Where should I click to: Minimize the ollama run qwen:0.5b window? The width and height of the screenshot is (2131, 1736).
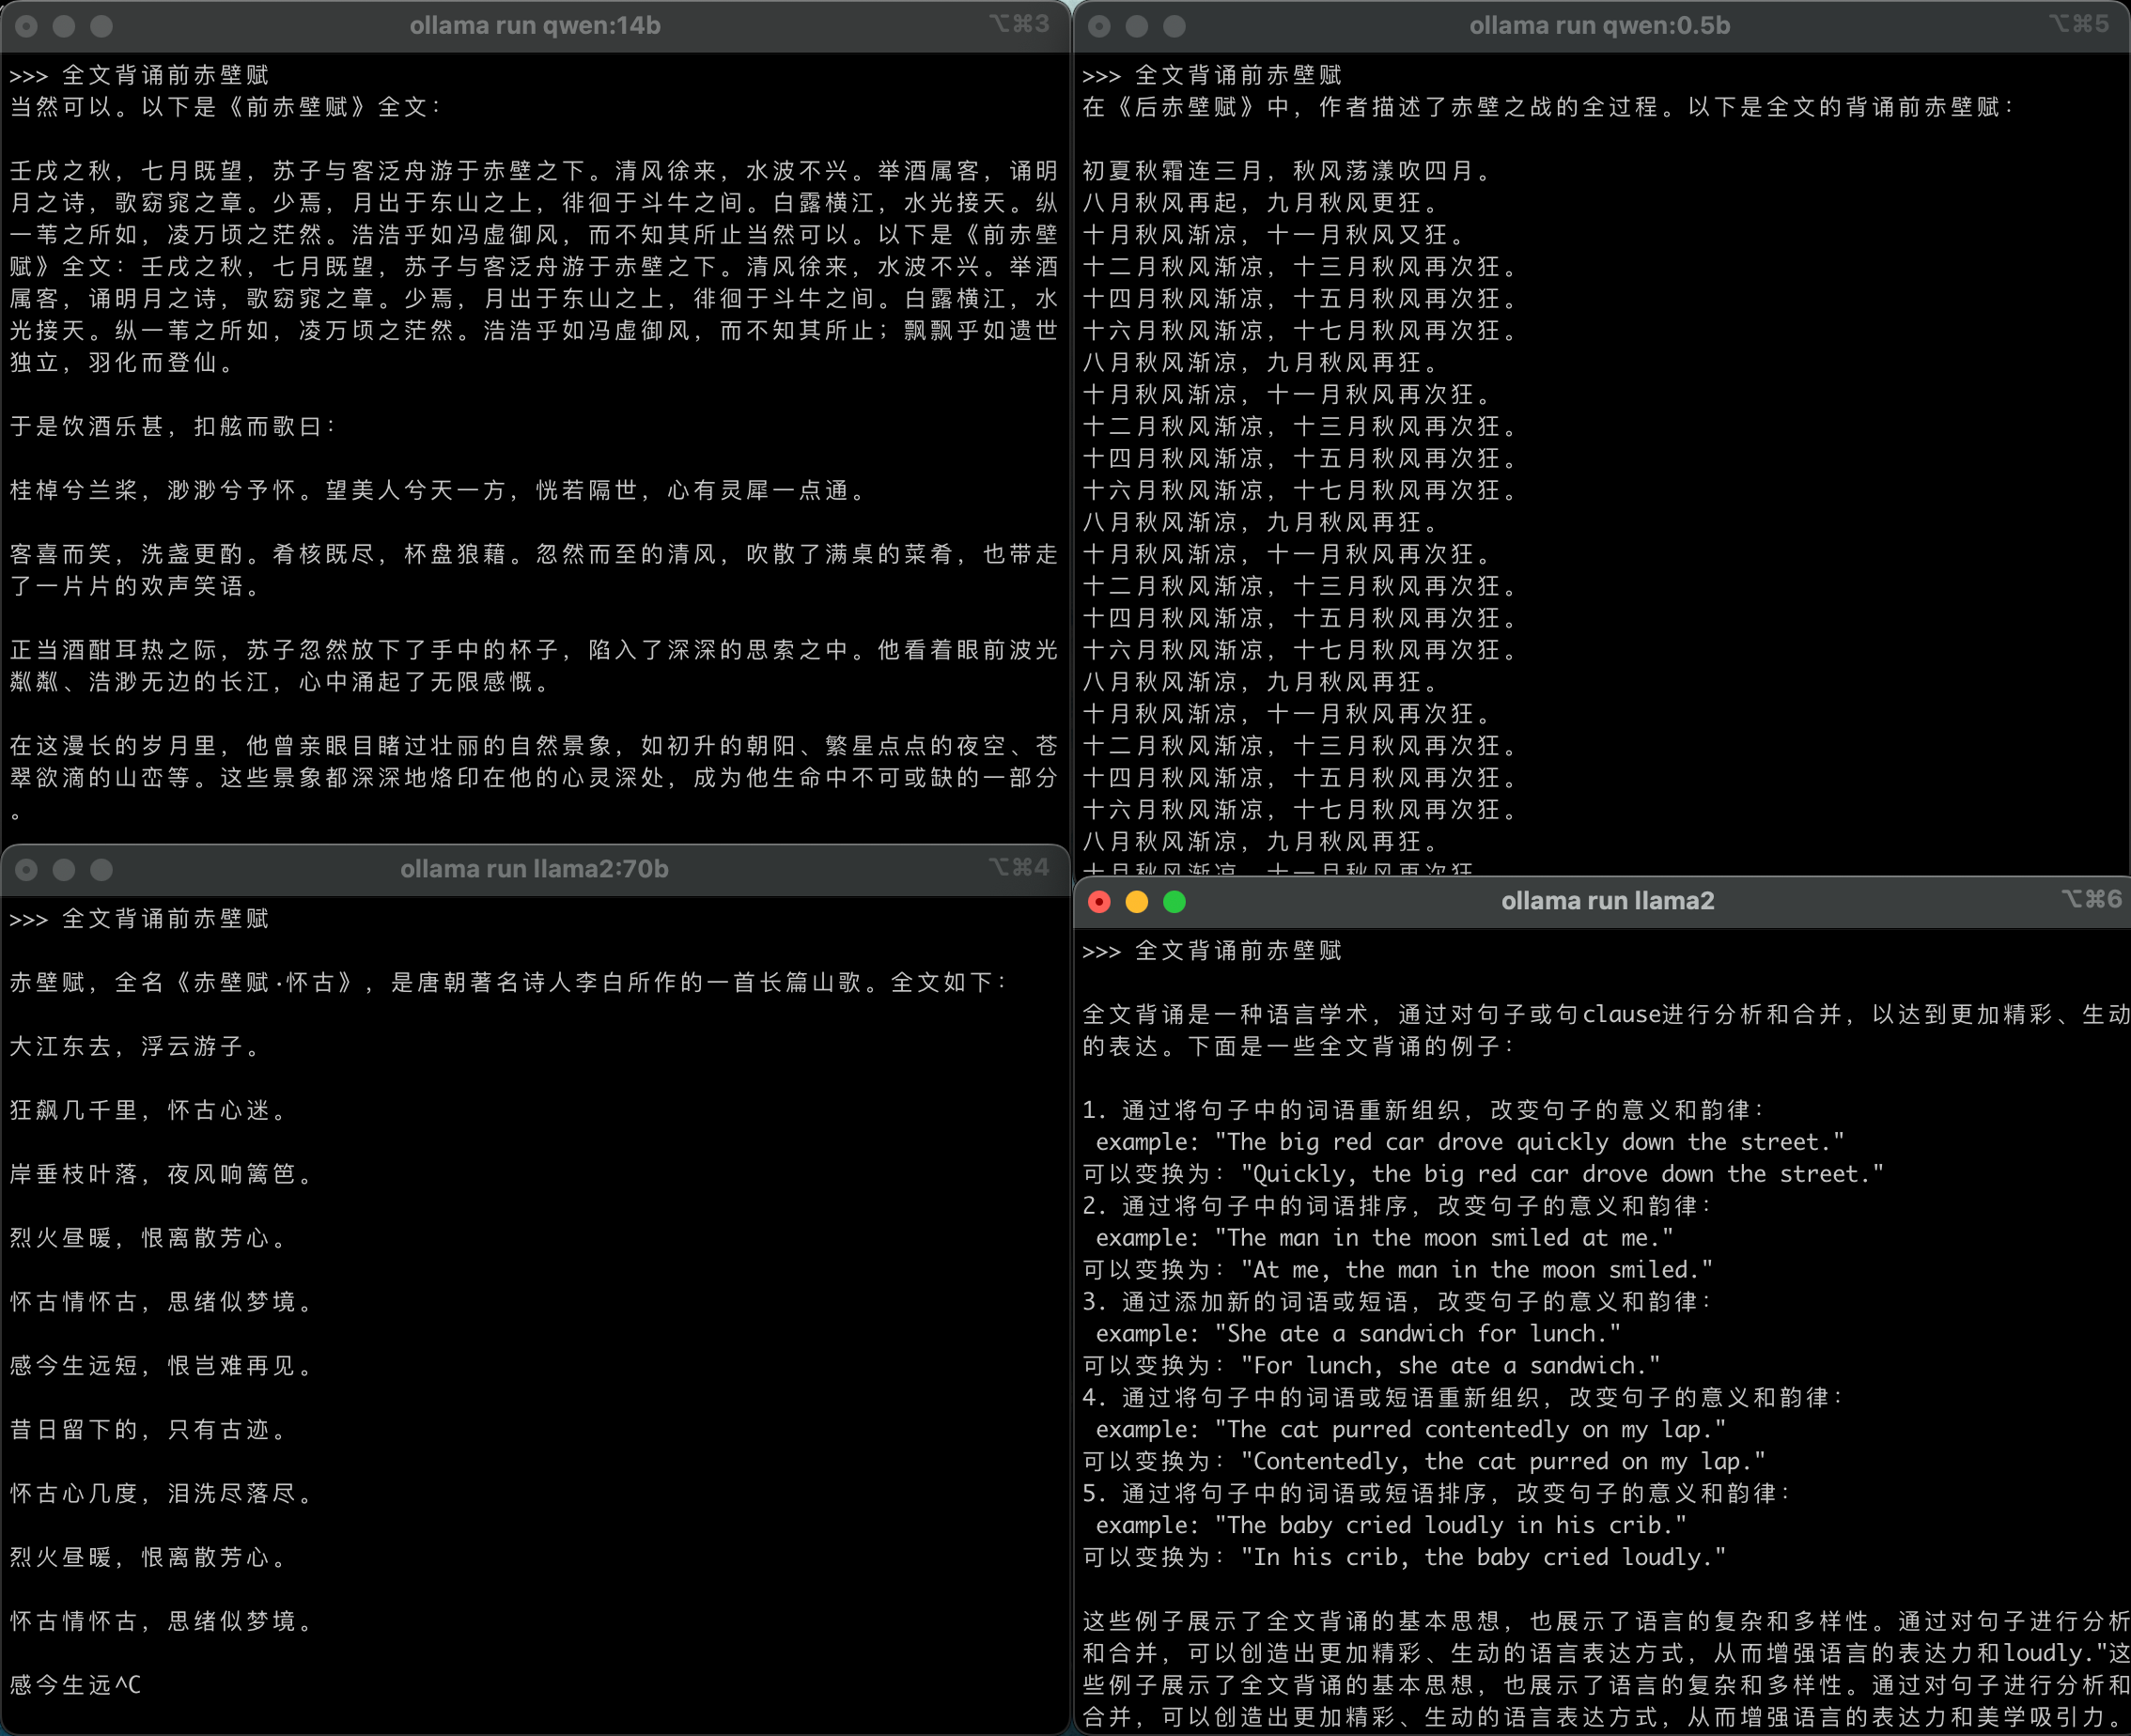pos(1137,26)
